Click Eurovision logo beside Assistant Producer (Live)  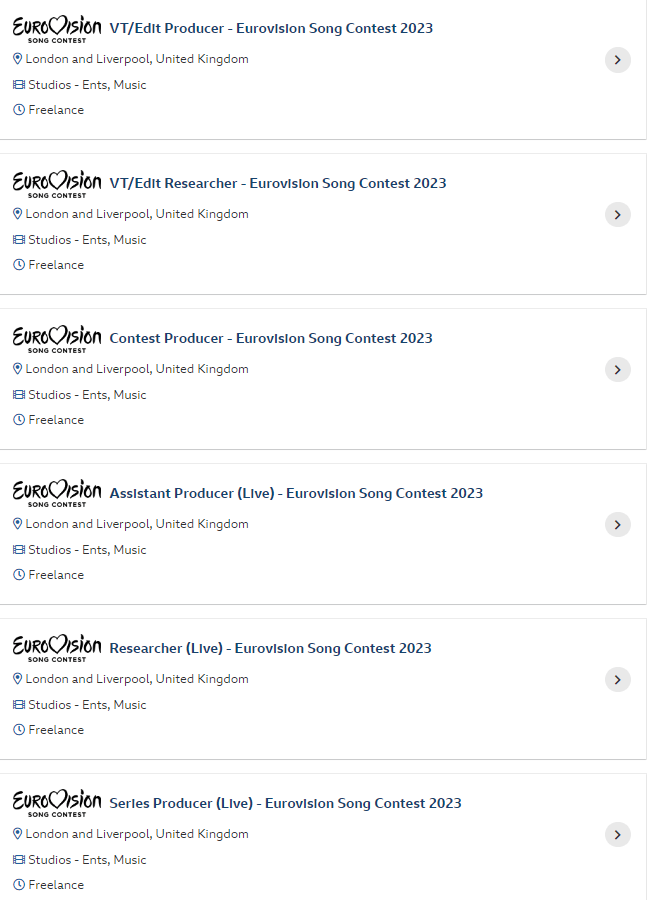(x=56, y=494)
